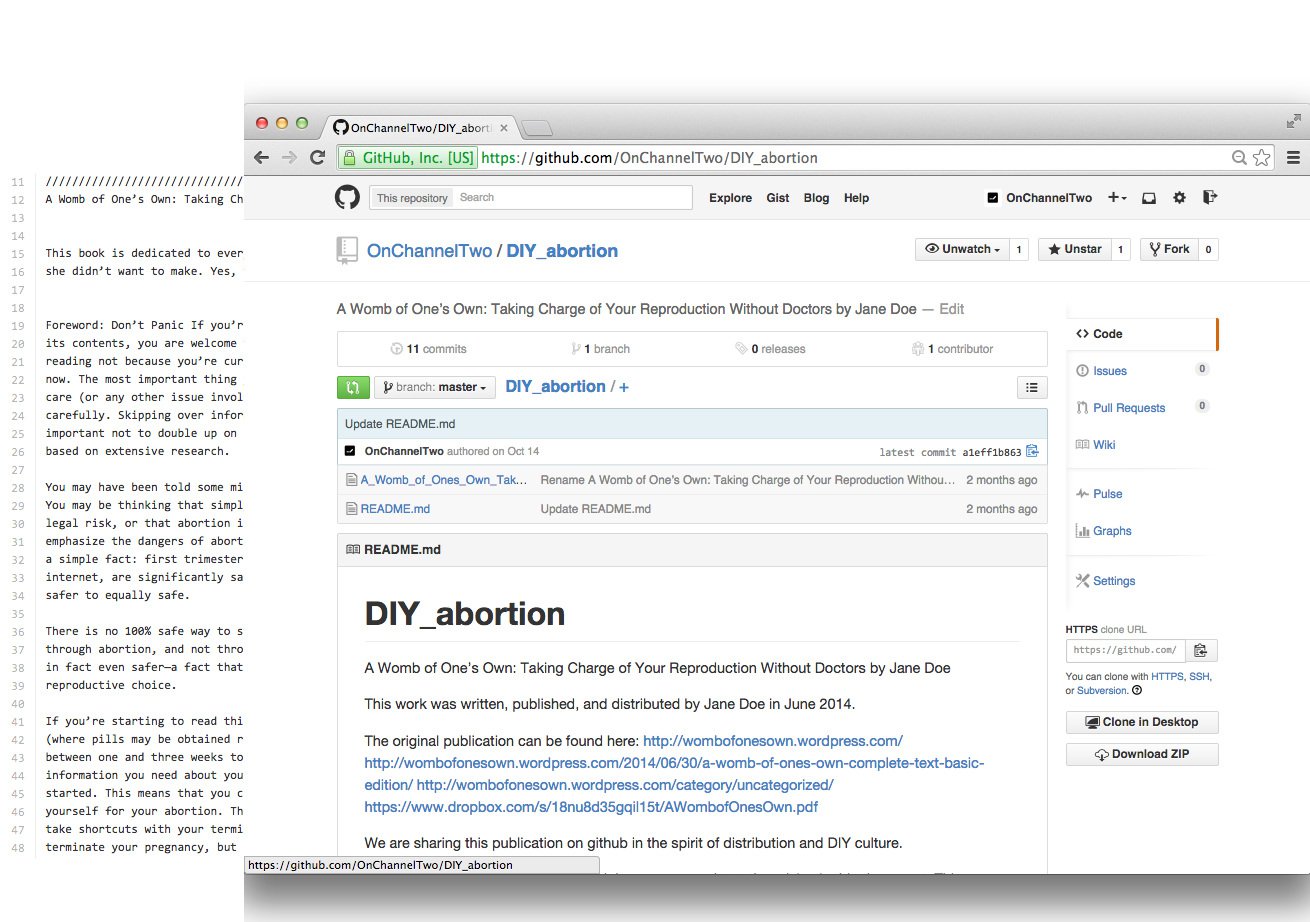Click the stargazers count beside Unstar
Viewport: 1310px width, 922px height.
coord(1121,249)
